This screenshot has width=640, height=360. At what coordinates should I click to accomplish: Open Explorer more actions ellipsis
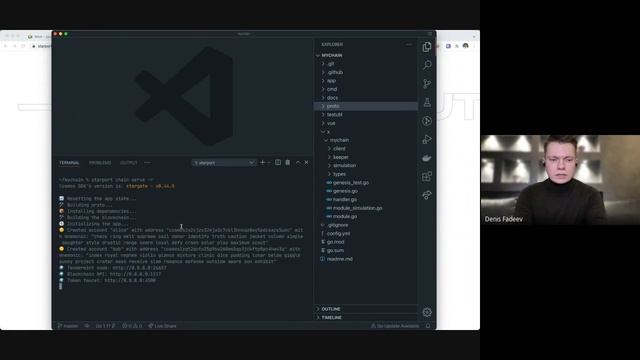point(409,44)
